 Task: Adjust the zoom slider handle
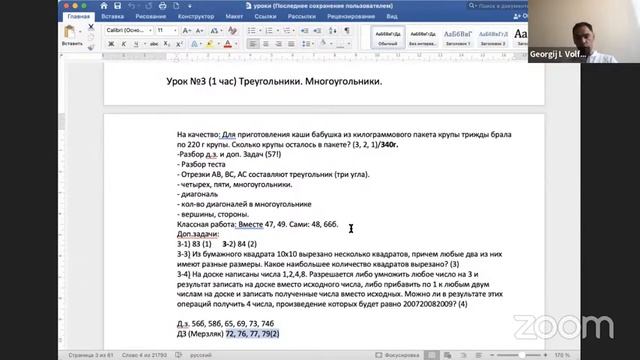522,355
